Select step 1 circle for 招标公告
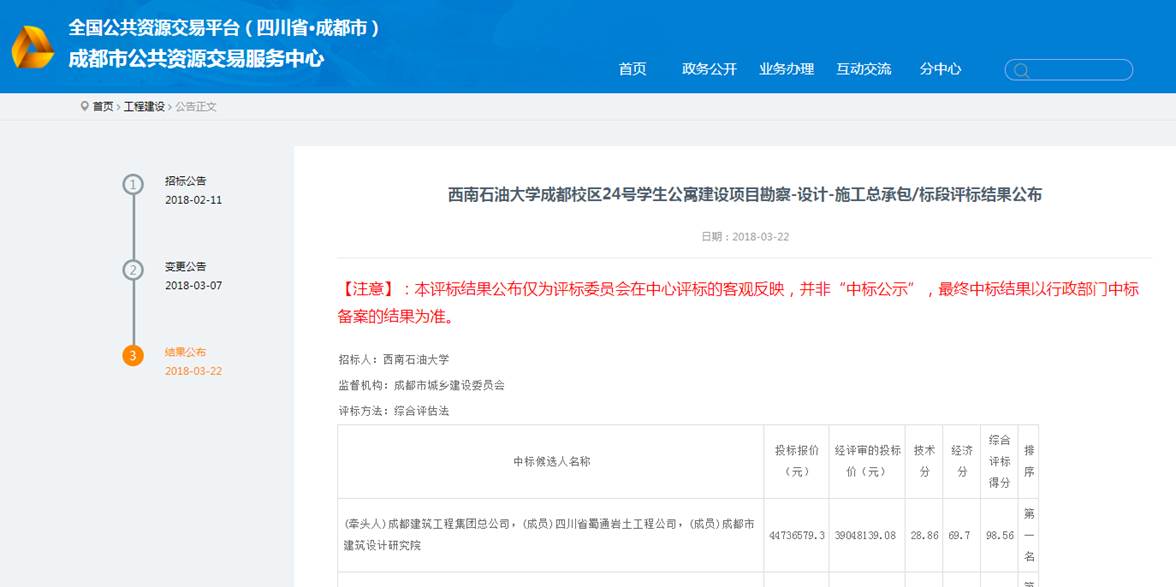1176x587 pixels. click(x=133, y=184)
